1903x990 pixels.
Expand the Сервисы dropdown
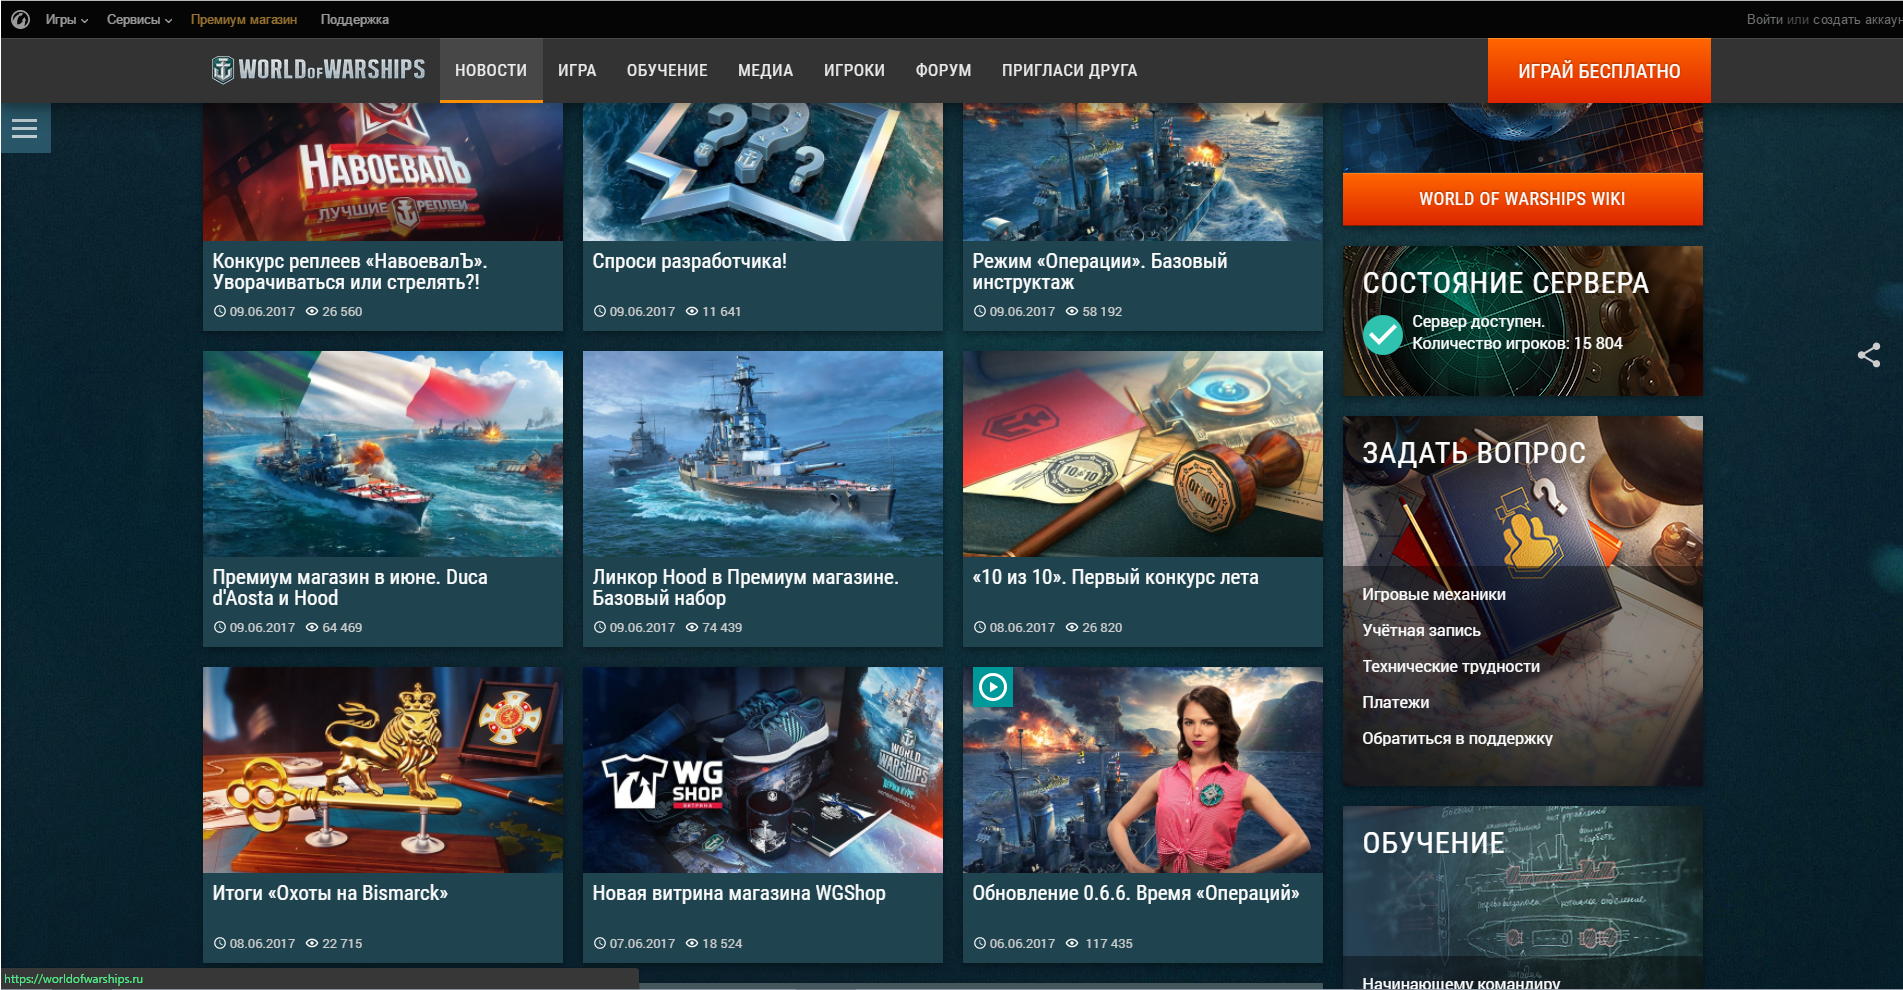tap(139, 19)
